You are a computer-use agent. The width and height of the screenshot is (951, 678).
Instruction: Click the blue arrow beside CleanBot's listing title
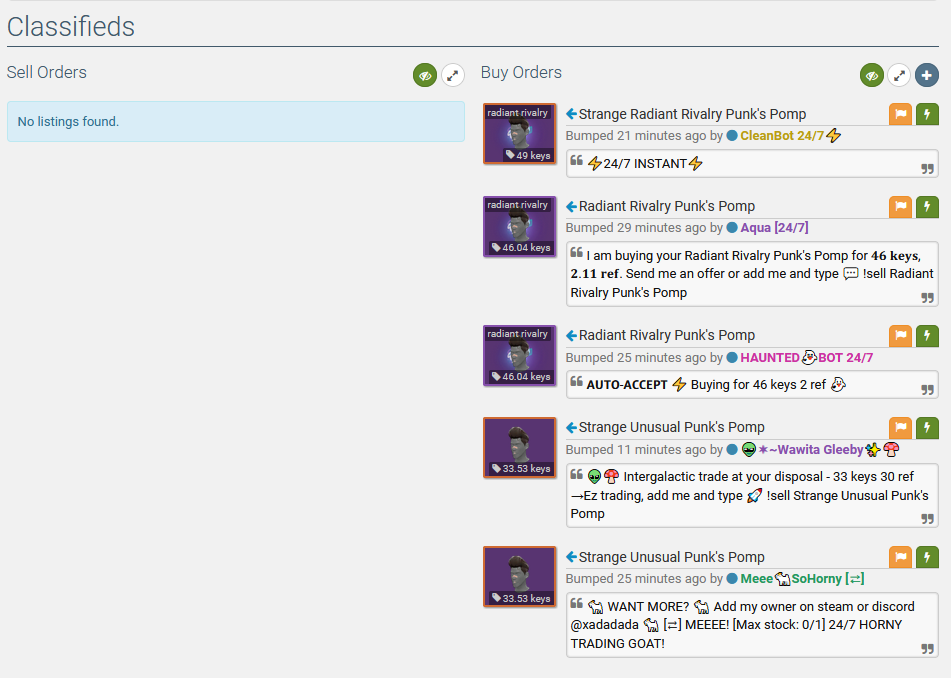[x=571, y=114]
